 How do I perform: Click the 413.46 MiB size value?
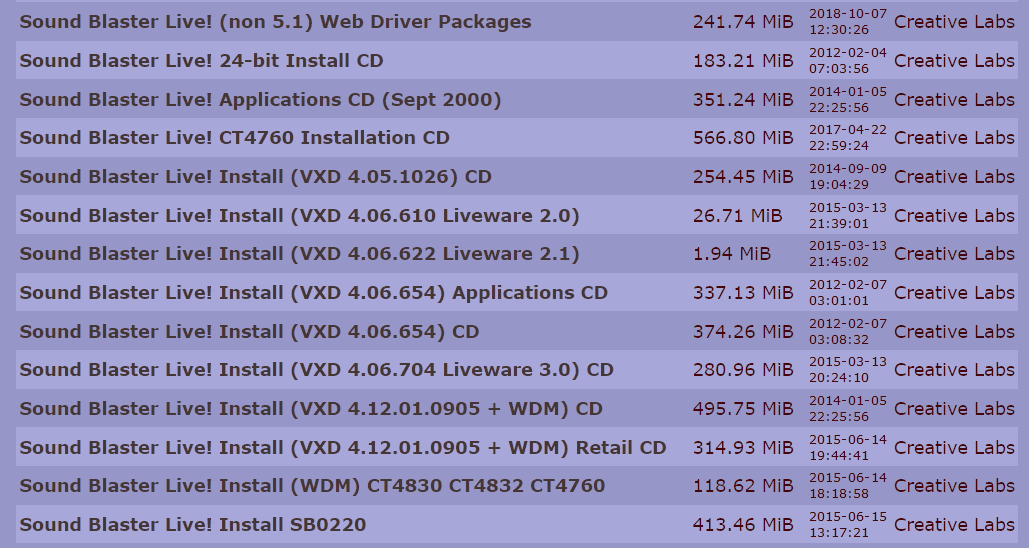click(x=743, y=524)
